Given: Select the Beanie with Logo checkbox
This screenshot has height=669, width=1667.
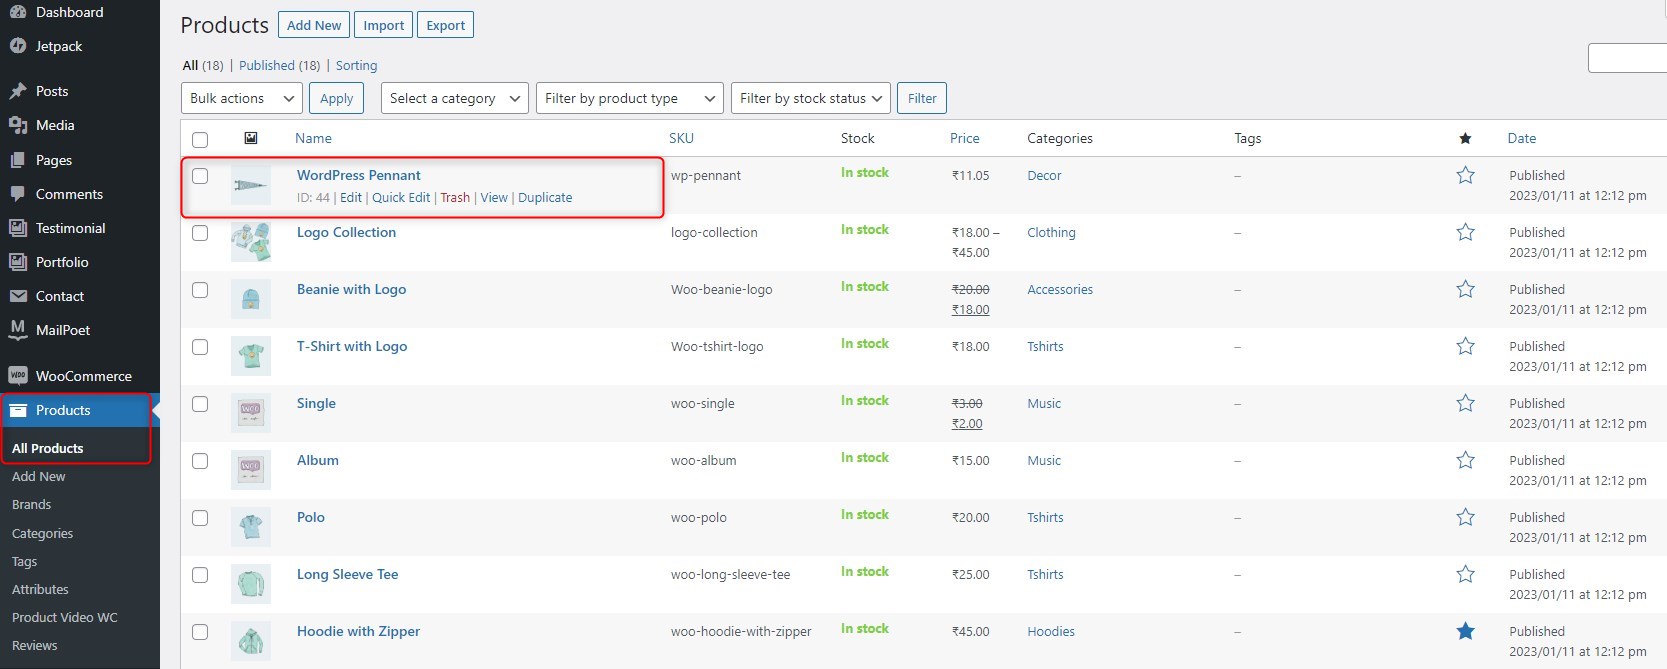Looking at the screenshot, I should tap(200, 289).
